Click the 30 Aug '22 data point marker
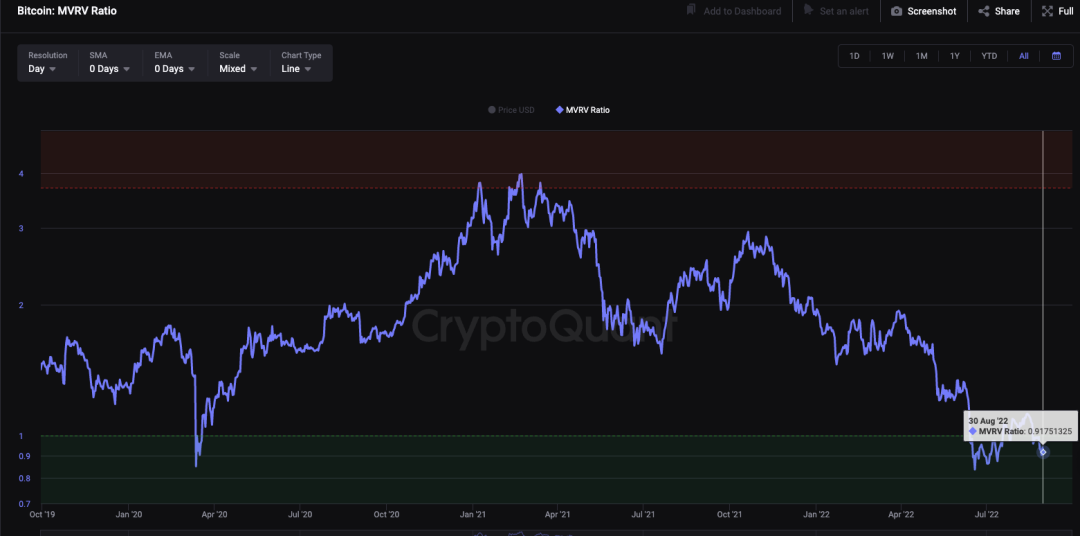Screen dimensions: 1080x536 tap(1043, 452)
